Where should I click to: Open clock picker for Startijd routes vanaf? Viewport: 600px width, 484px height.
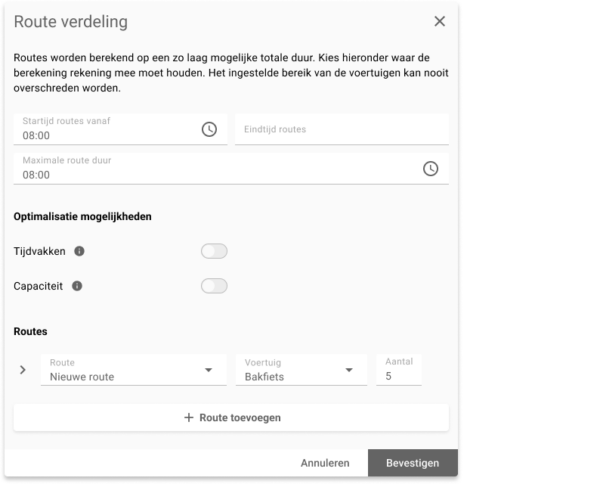coord(209,129)
